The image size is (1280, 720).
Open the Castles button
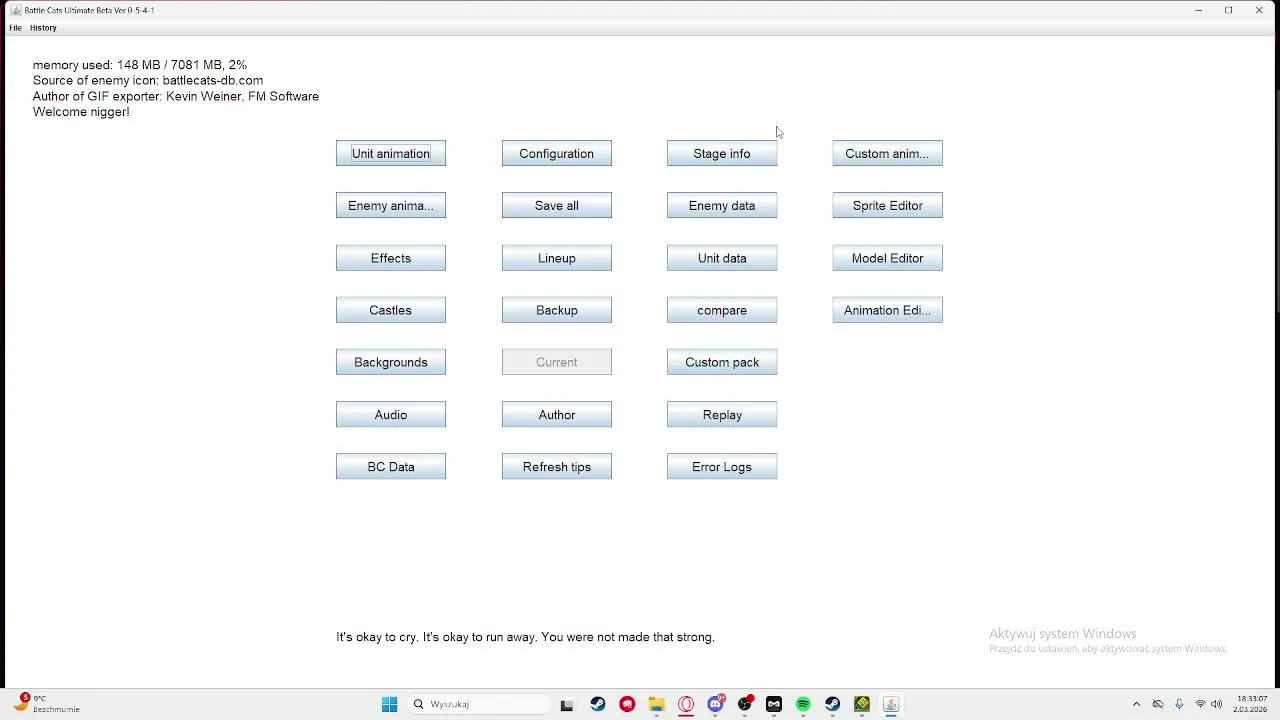click(391, 310)
